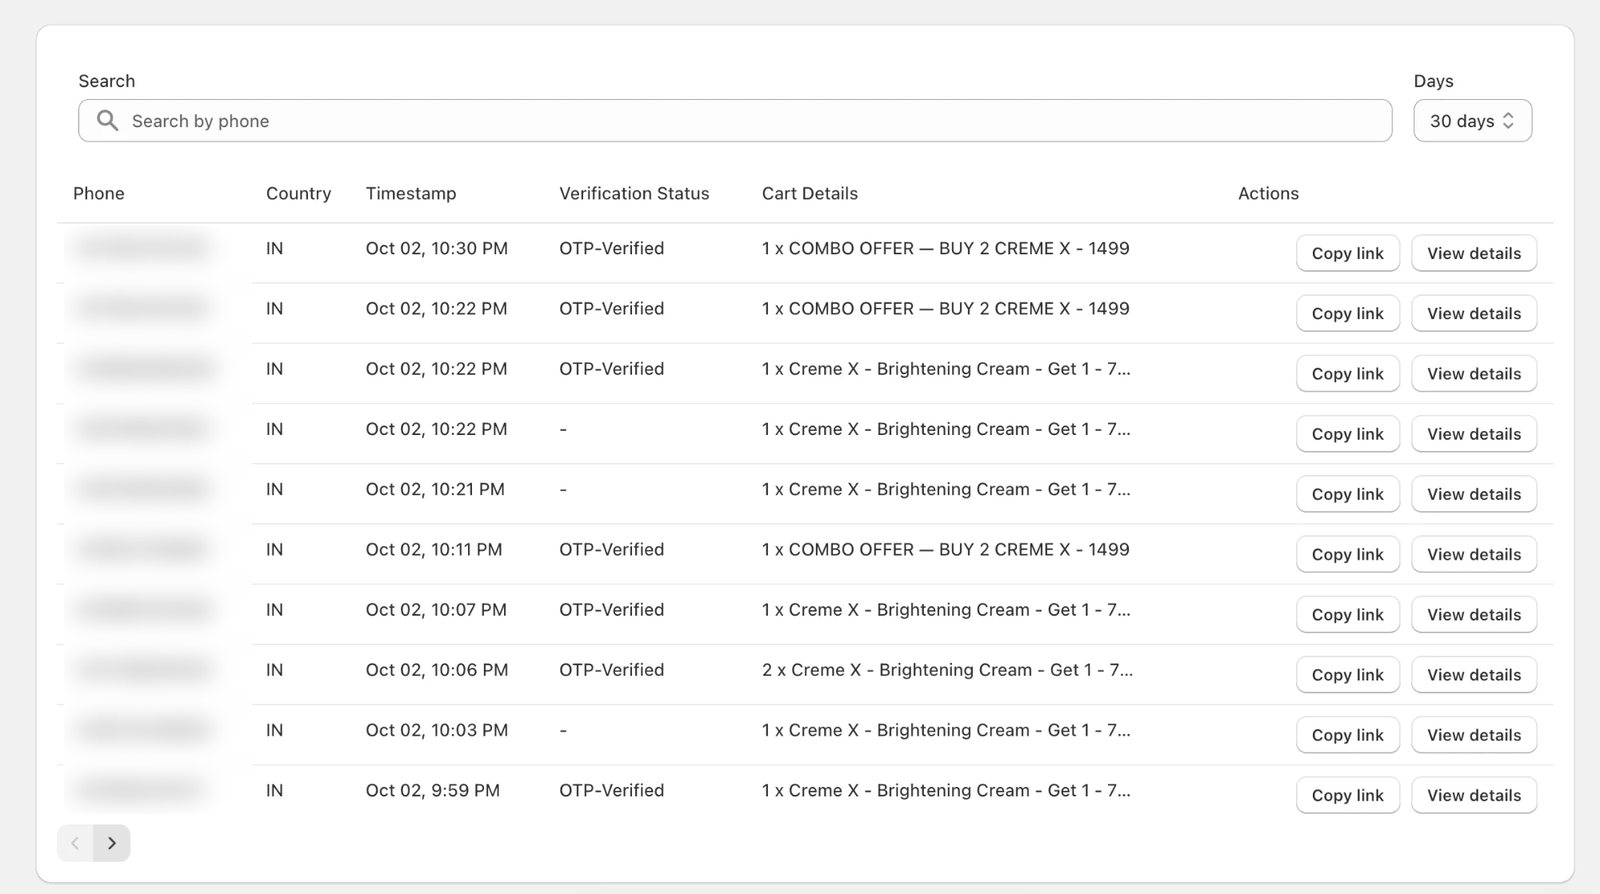Focus the Search by phone field
The image size is (1600, 894).
(735, 121)
